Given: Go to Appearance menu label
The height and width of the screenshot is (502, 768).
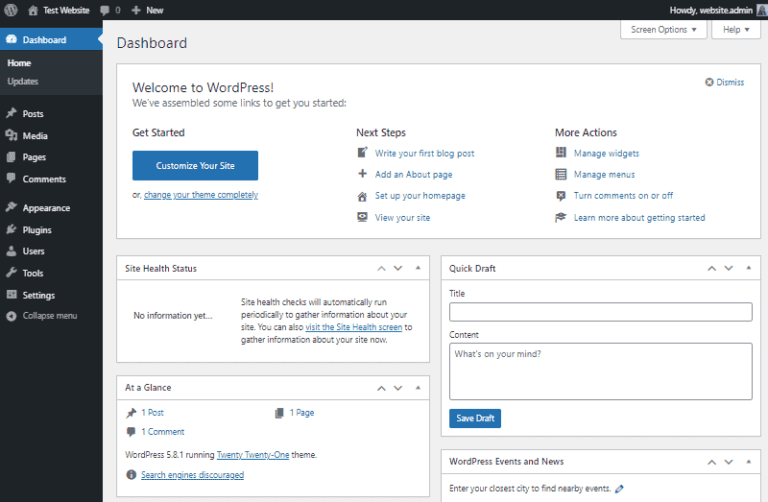Looking at the screenshot, I should coord(46,208).
